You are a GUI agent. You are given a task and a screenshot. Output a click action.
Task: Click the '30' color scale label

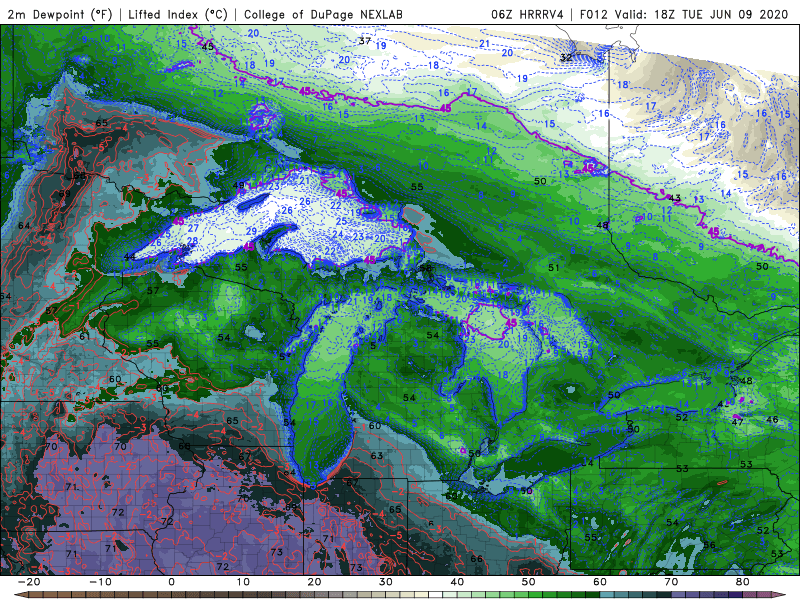(x=386, y=582)
